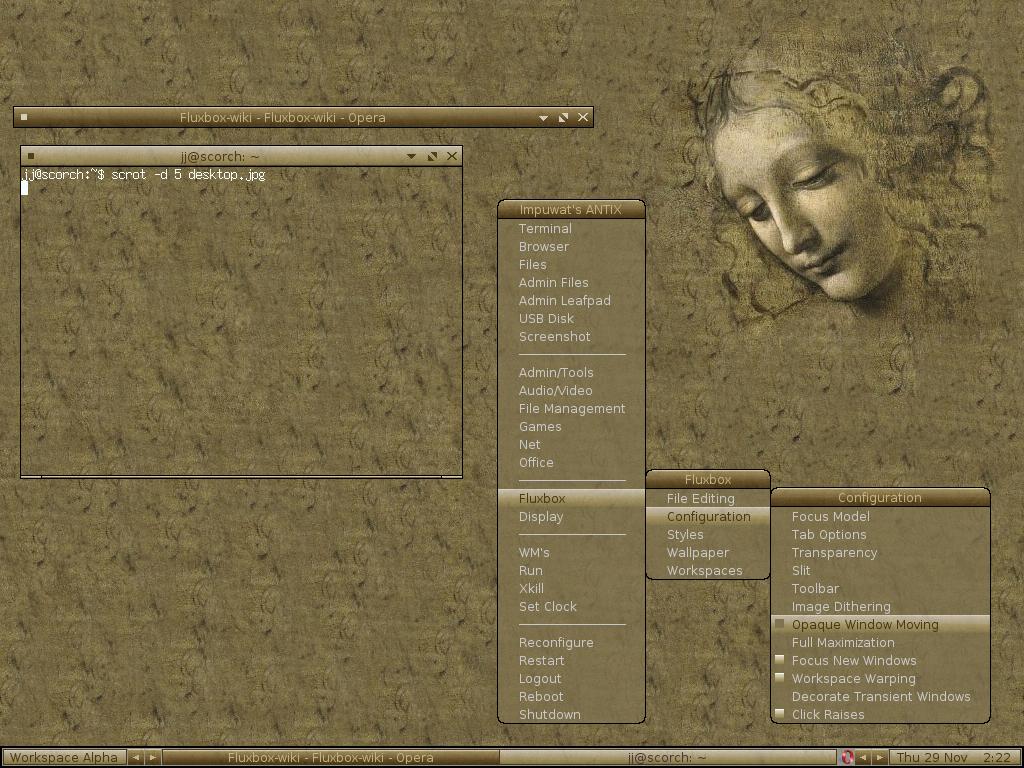Open Wallpaper in Fluxbox submenu
This screenshot has width=1024, height=768.
pyautogui.click(x=708, y=552)
